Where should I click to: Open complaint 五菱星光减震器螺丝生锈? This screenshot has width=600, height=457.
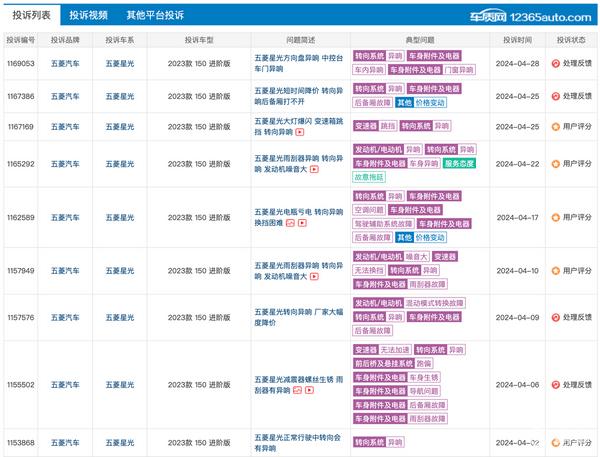298,385
